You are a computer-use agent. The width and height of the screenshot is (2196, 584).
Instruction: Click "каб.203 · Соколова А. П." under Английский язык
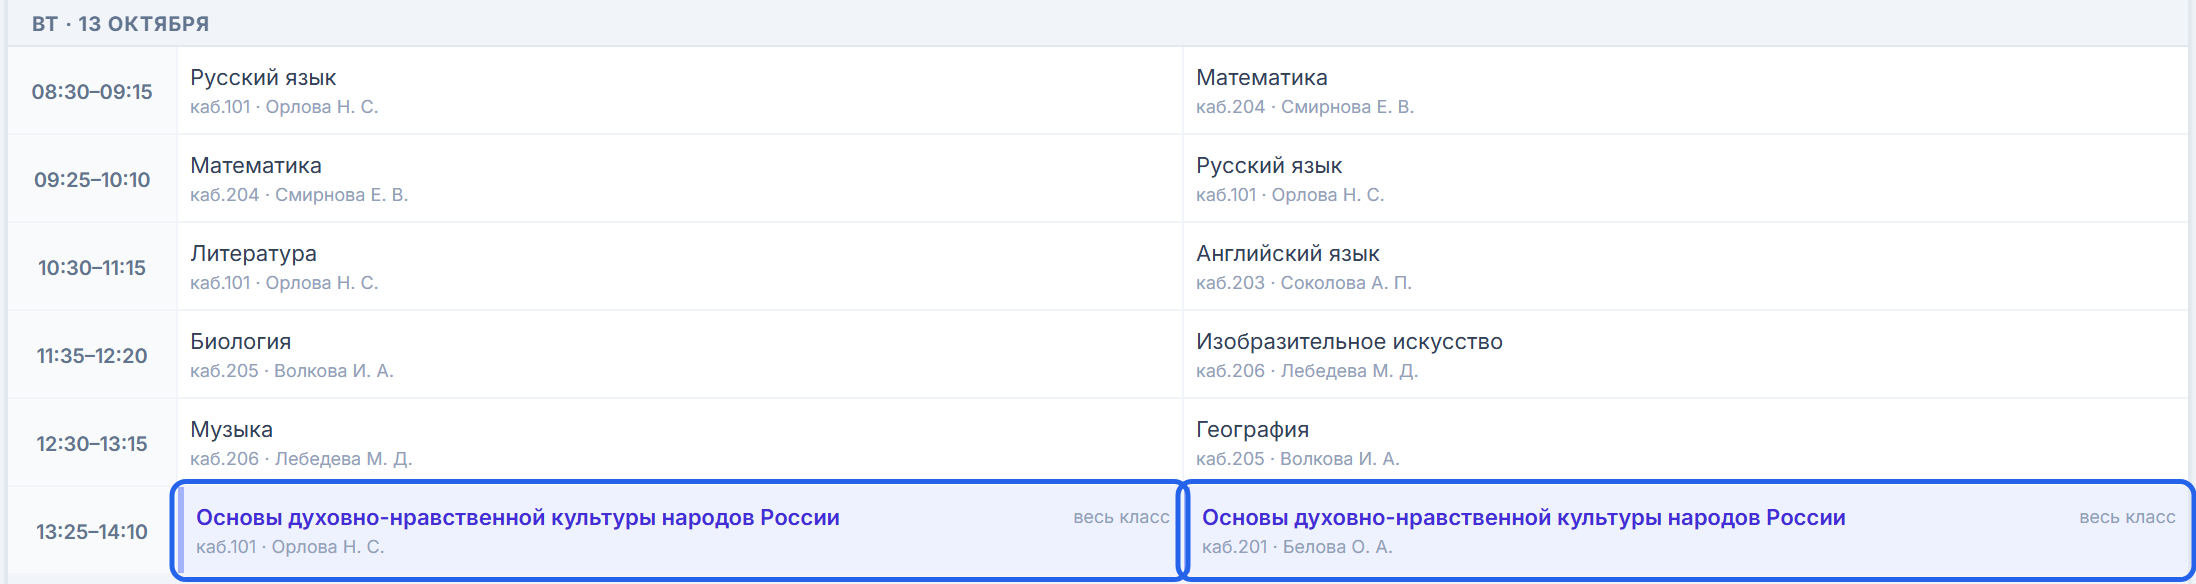coord(1304,283)
